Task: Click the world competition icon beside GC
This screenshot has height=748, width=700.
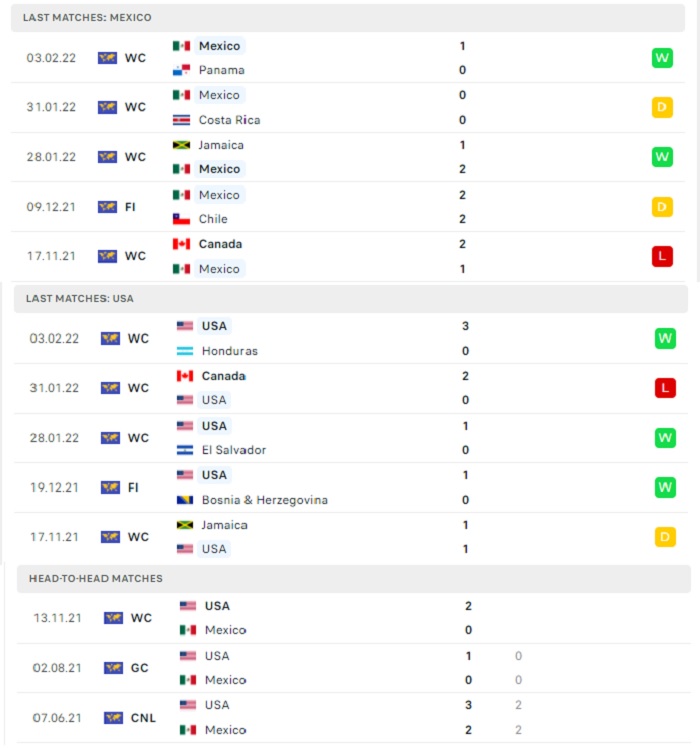Action: click(x=114, y=668)
